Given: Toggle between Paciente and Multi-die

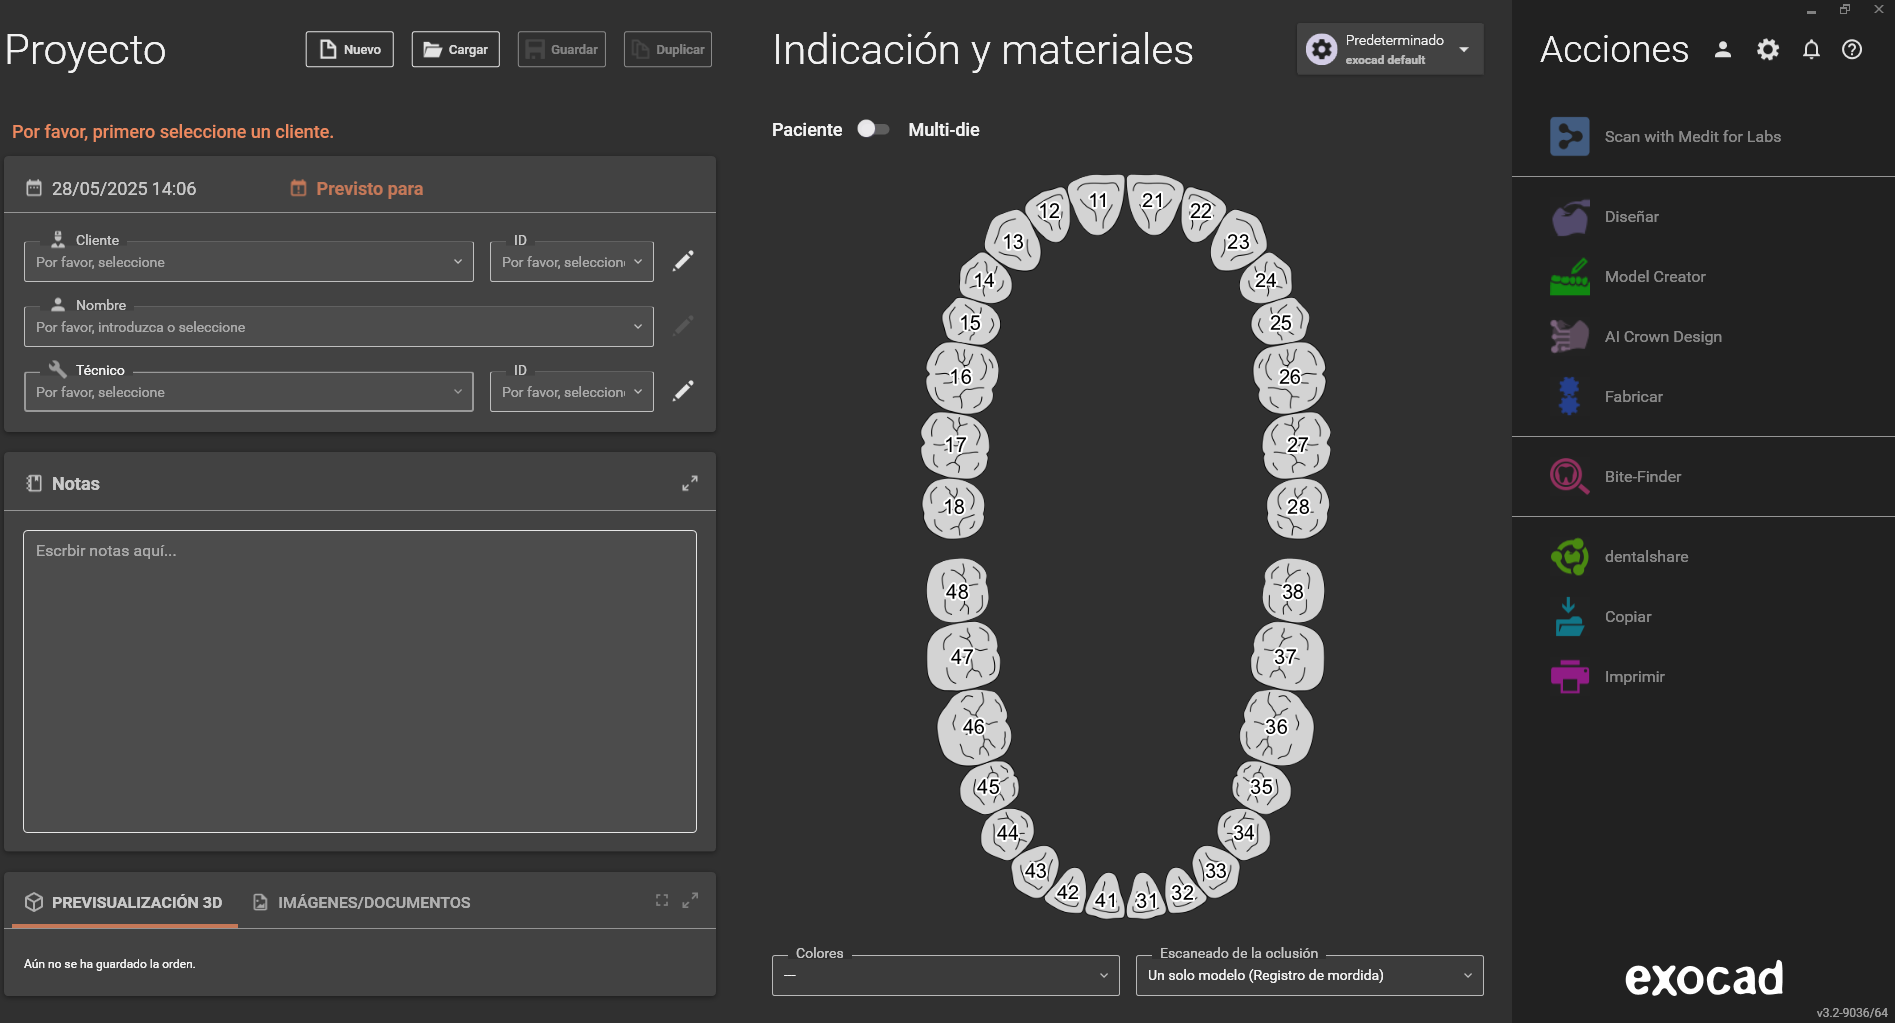Looking at the screenshot, I should (872, 129).
